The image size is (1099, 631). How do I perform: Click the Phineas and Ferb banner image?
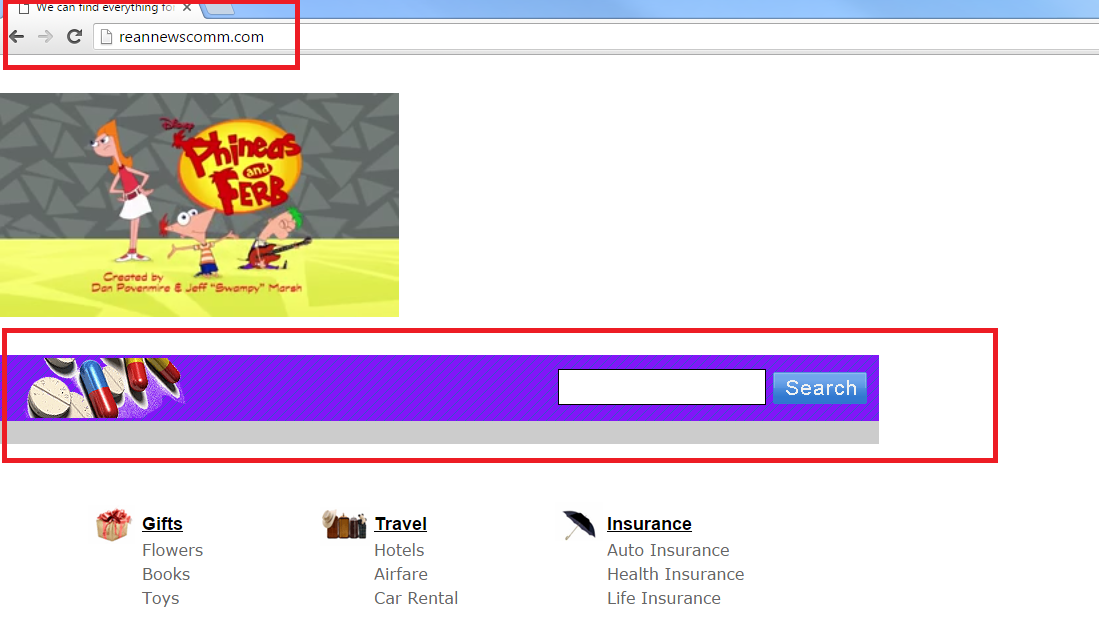coord(200,205)
